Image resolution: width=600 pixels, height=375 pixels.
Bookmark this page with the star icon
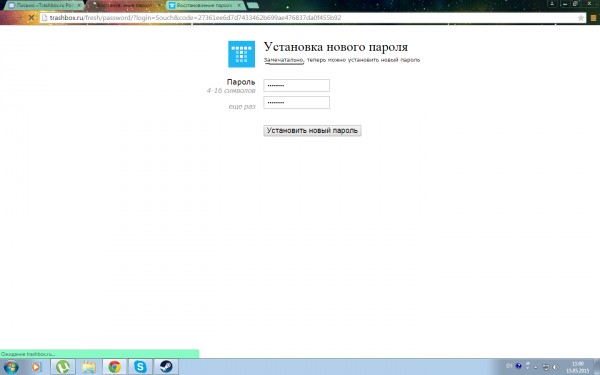coord(580,18)
